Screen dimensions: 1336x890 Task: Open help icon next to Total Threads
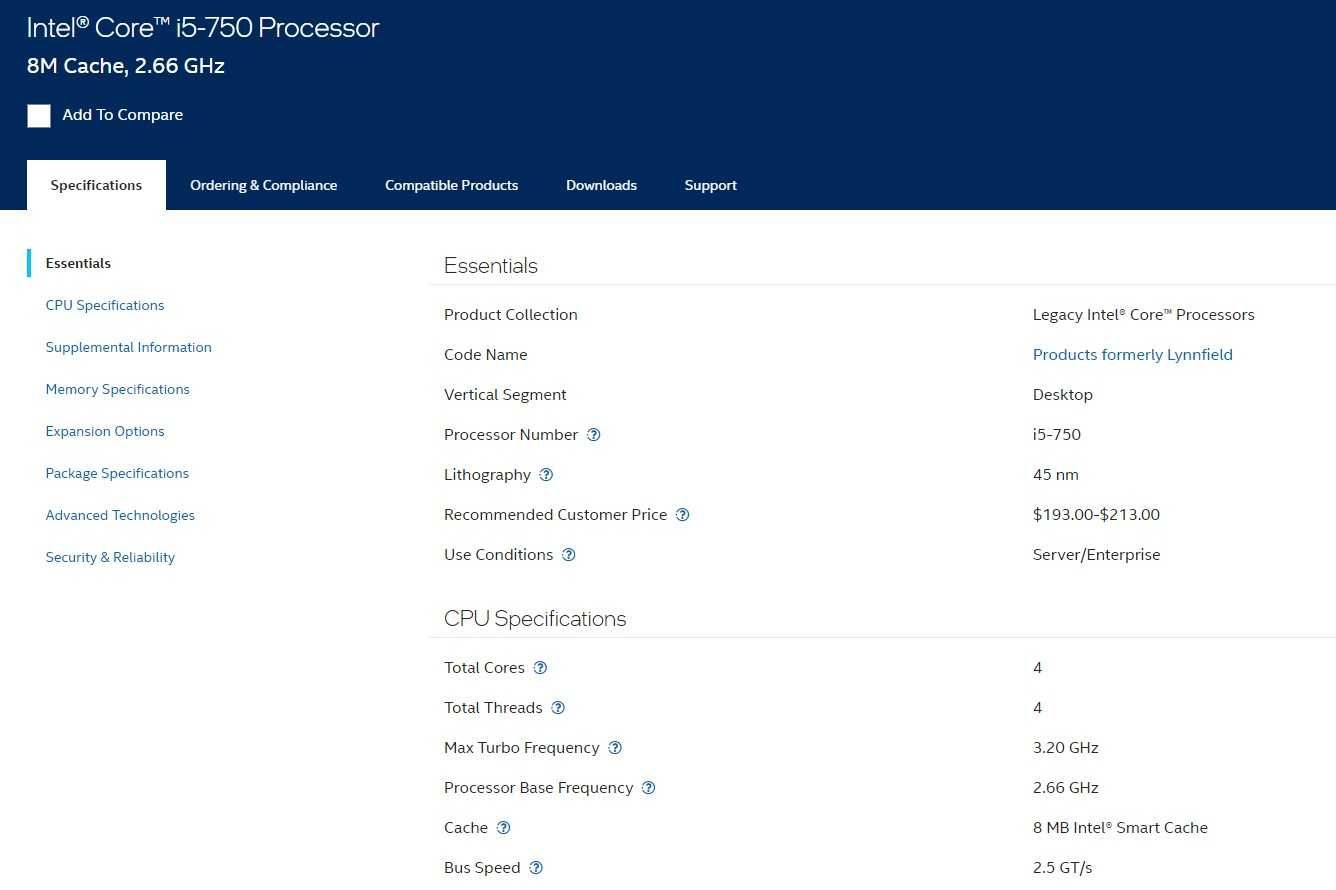click(x=558, y=708)
